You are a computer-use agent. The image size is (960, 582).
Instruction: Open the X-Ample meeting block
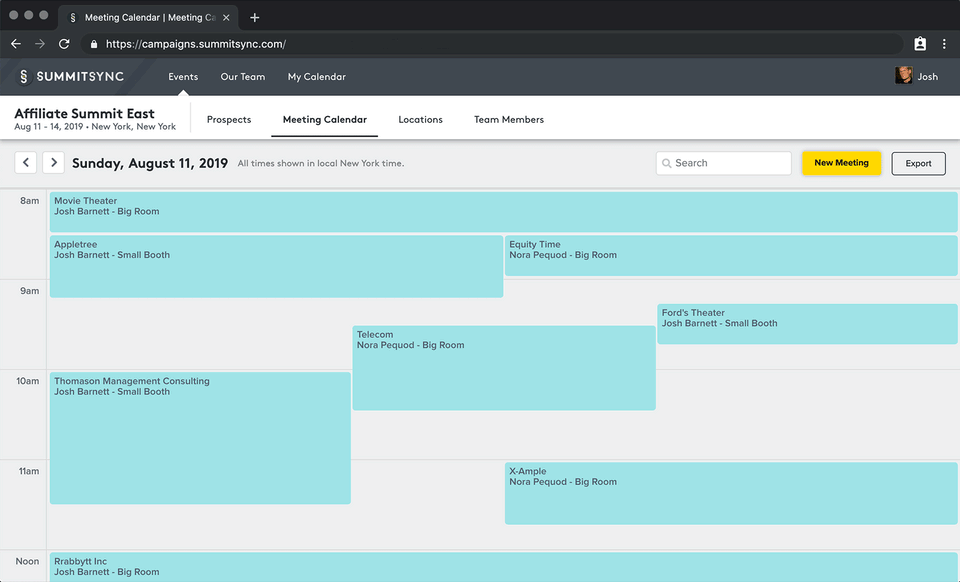[731, 493]
